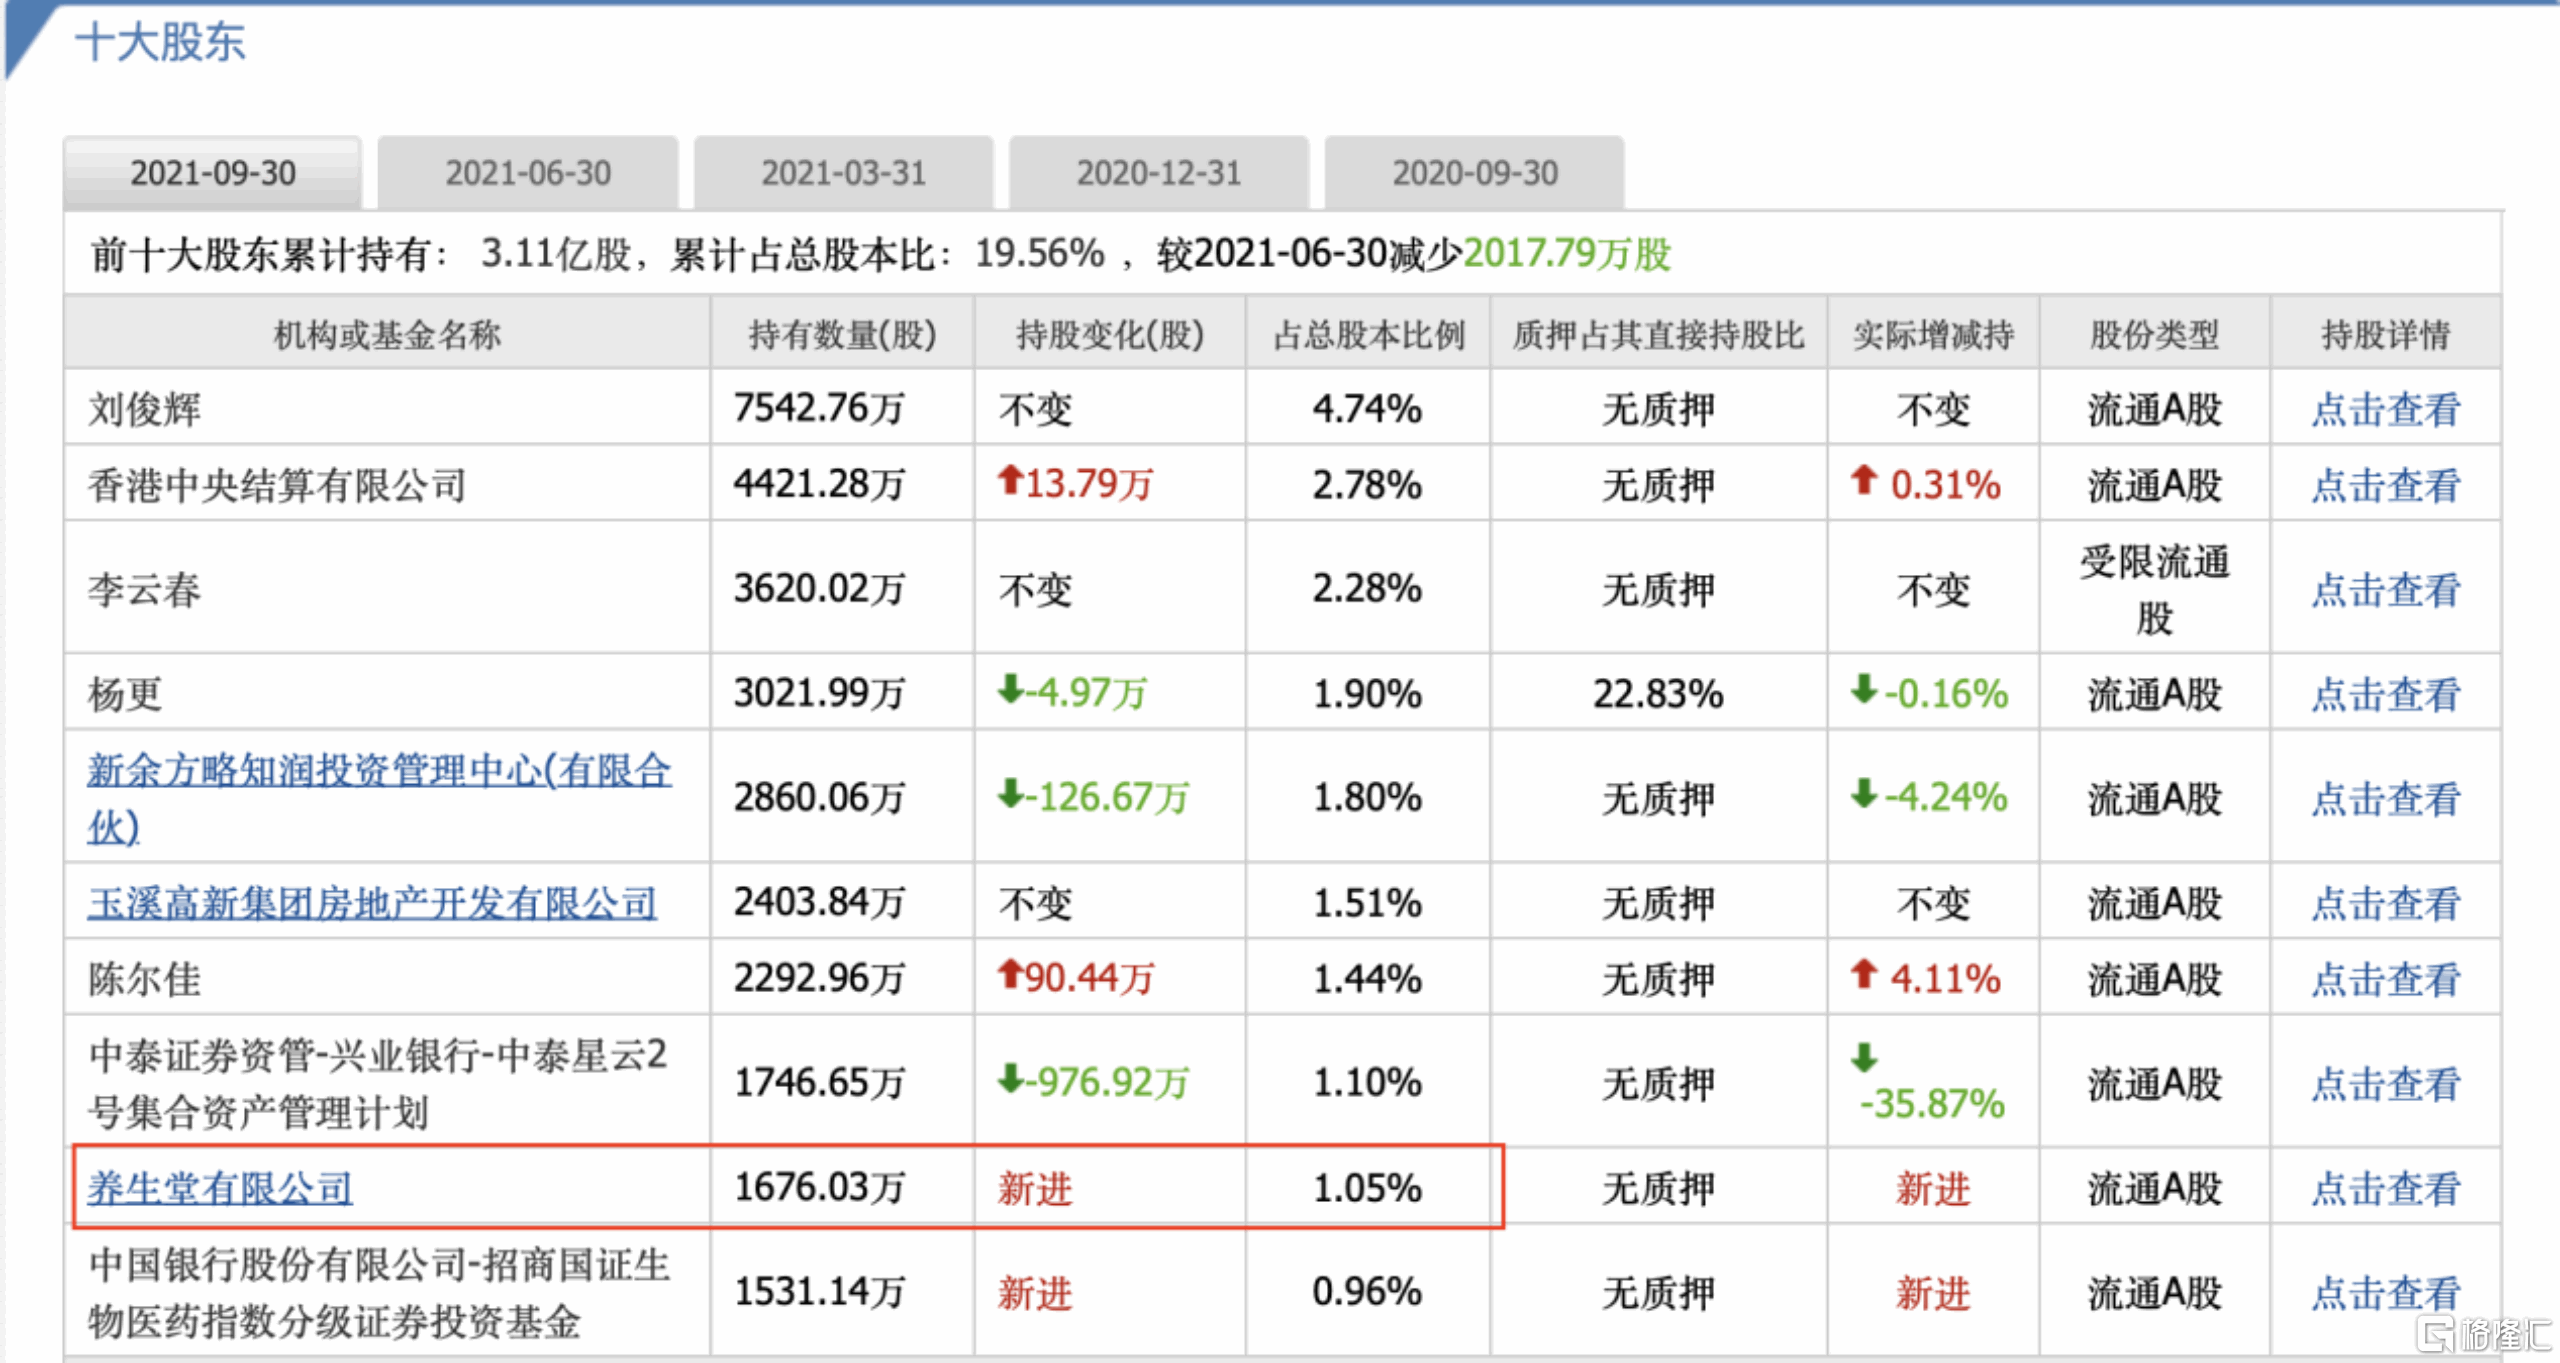Viewport: 2560px width, 1363px height.
Task: Open the 玉溪高新集团房地产开发有限公司 link
Action: pos(370,901)
